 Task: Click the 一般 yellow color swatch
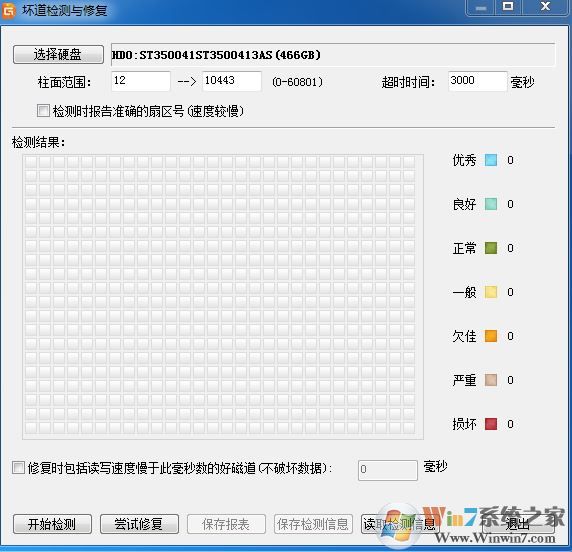tap(491, 292)
